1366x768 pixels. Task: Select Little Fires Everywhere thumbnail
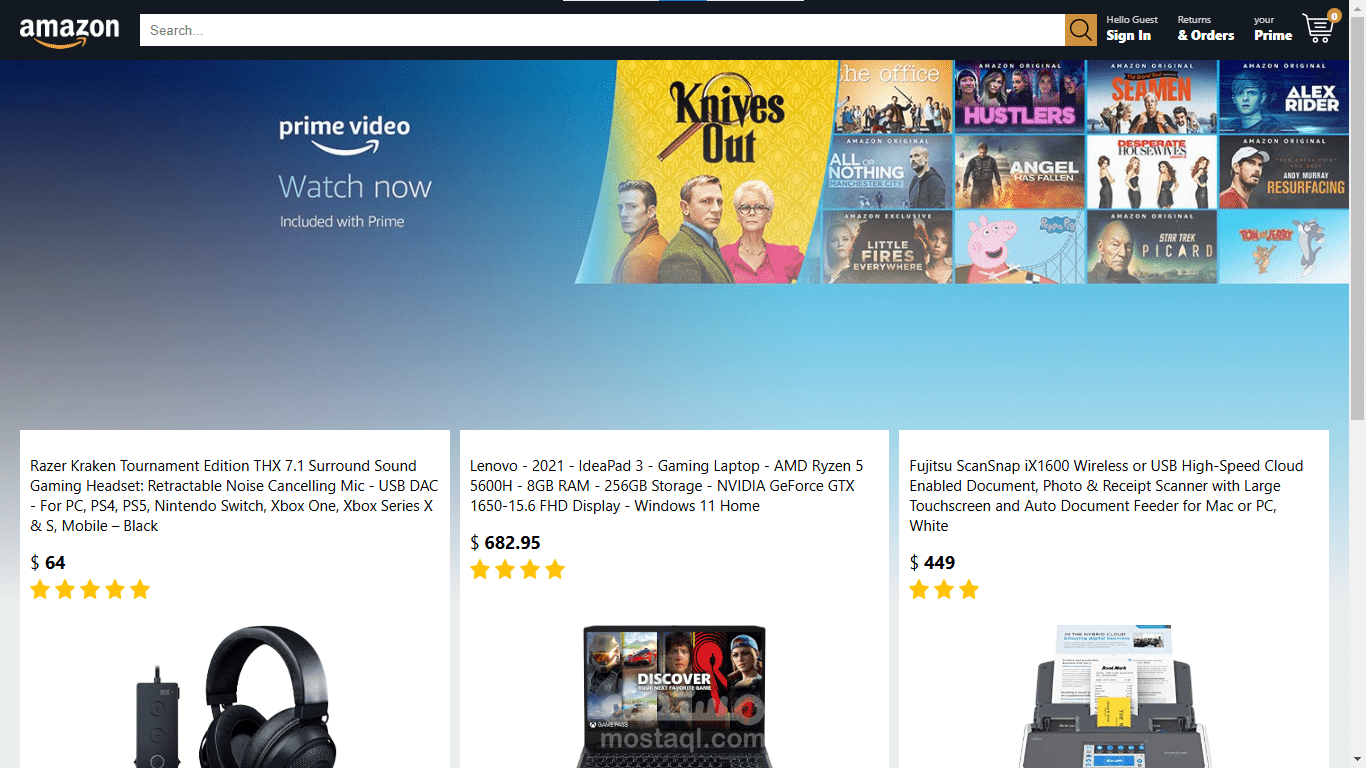click(x=887, y=247)
